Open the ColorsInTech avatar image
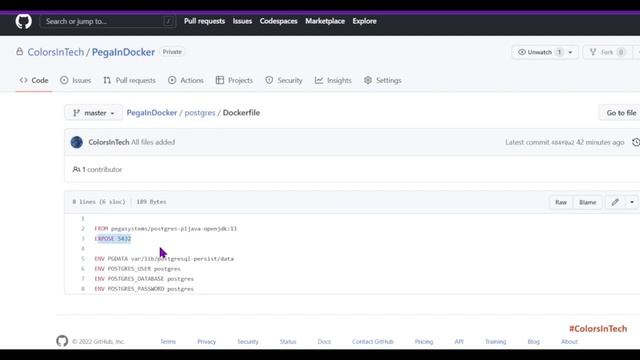 click(77, 142)
